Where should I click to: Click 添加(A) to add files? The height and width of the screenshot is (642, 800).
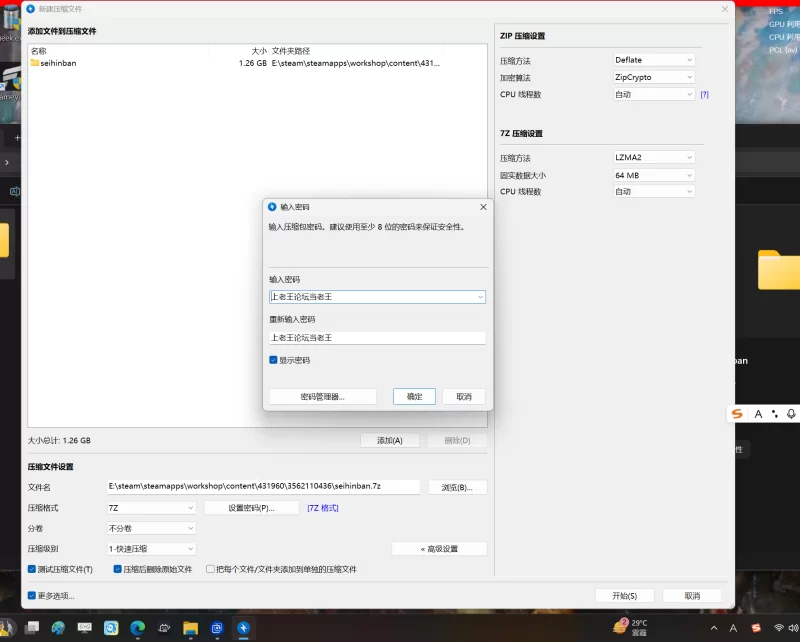click(390, 440)
